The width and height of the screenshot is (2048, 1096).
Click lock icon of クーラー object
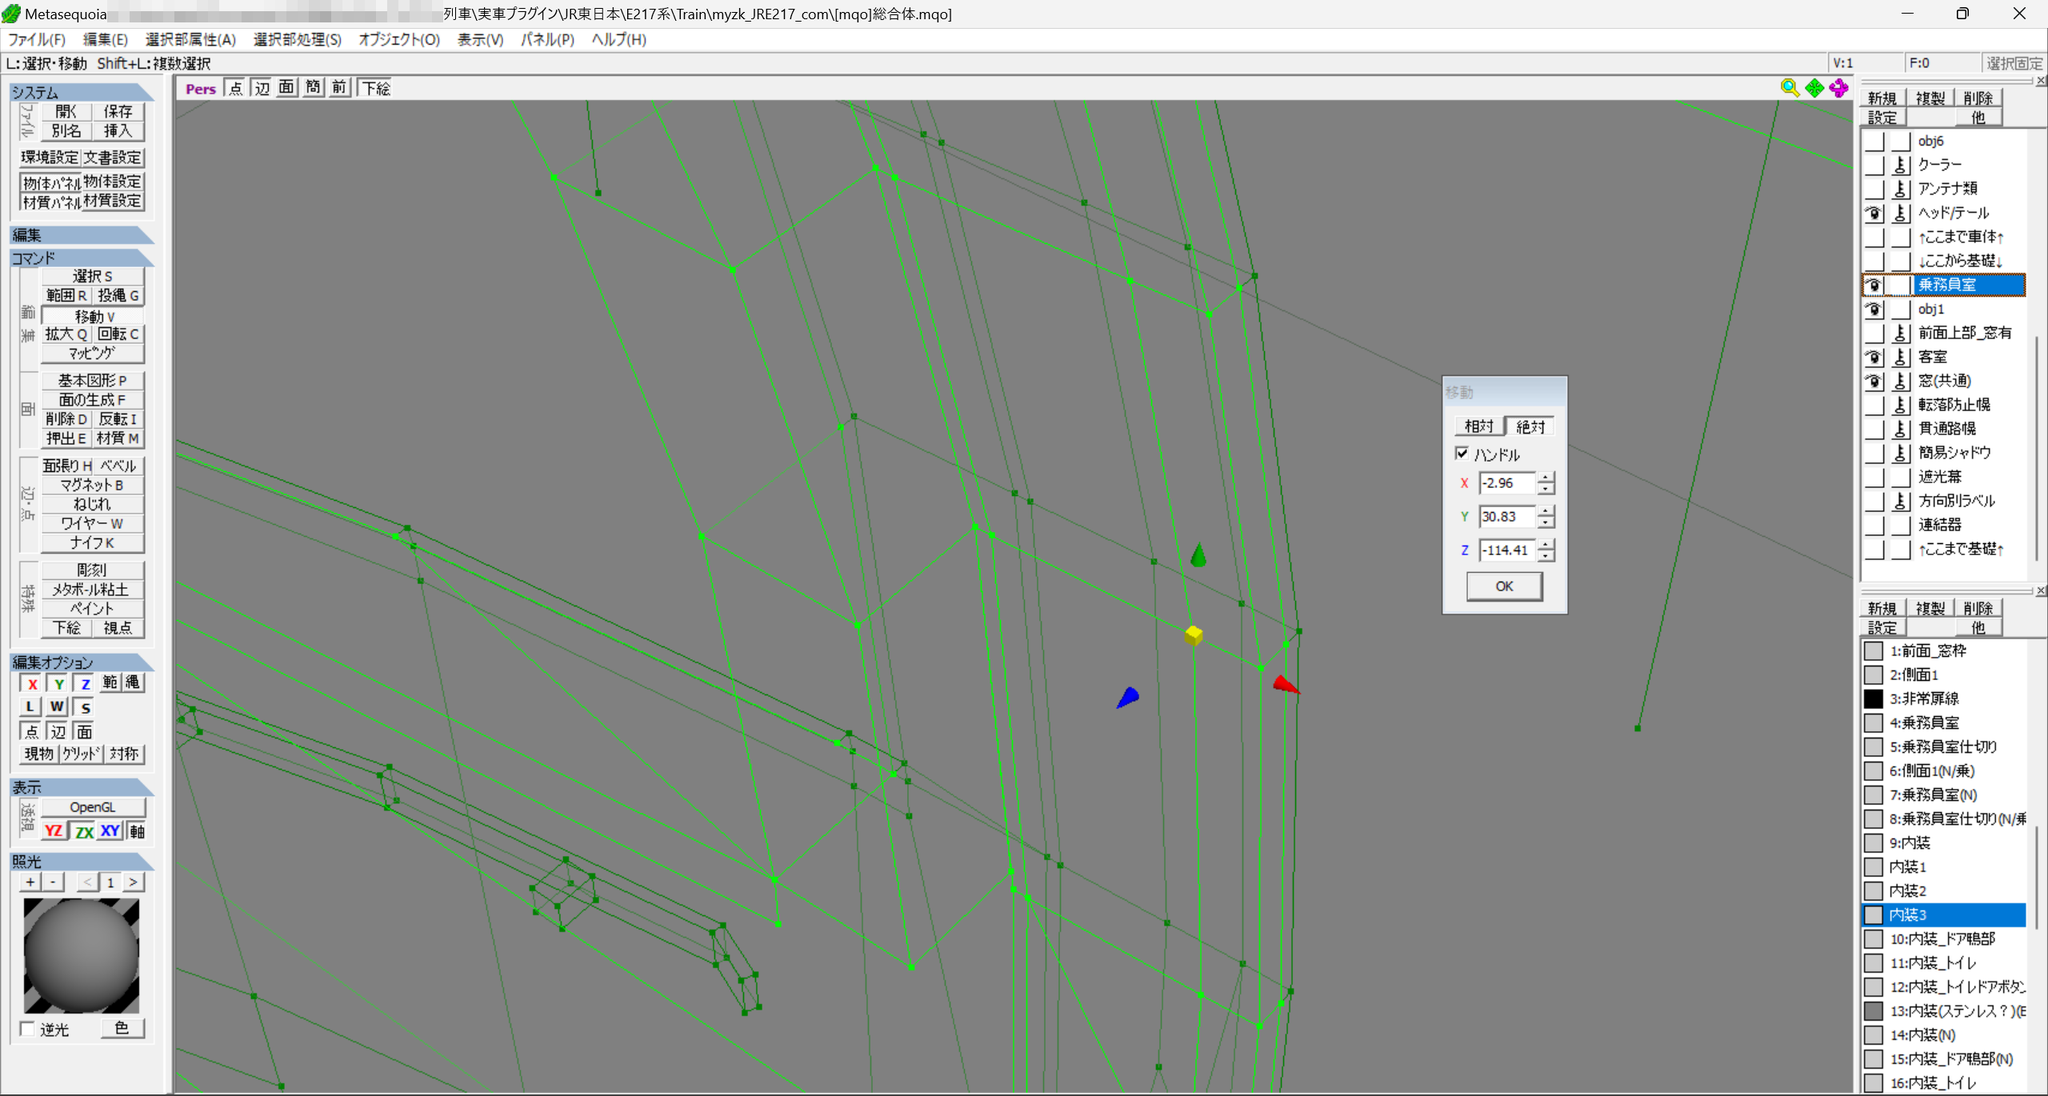click(1901, 164)
